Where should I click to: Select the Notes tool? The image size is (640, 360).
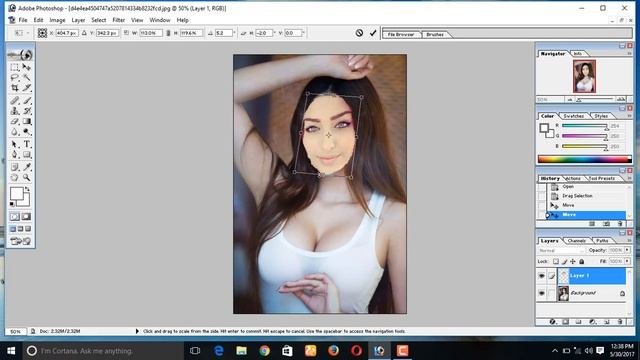point(15,167)
